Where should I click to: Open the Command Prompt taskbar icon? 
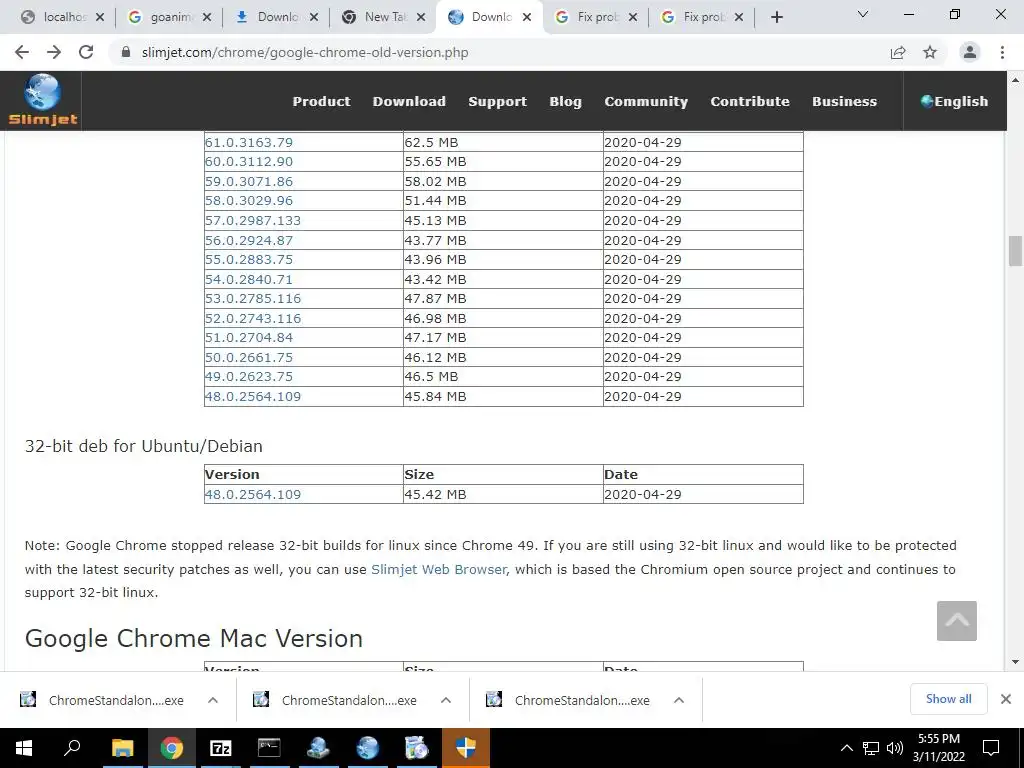(269, 748)
